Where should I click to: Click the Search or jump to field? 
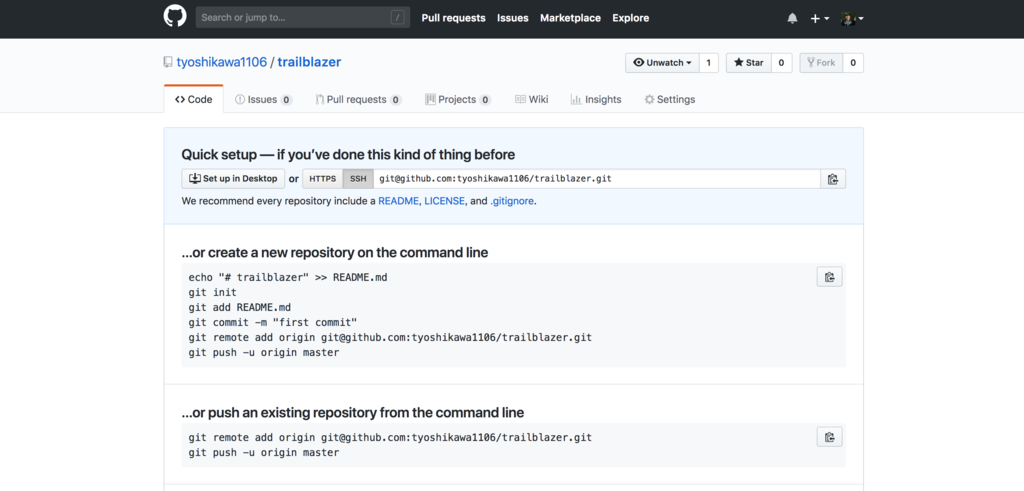tap(303, 18)
